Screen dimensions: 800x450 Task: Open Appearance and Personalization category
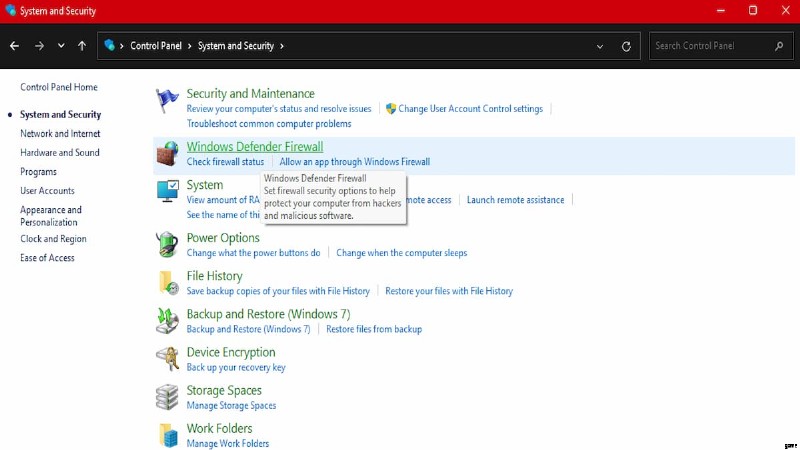tap(51, 216)
